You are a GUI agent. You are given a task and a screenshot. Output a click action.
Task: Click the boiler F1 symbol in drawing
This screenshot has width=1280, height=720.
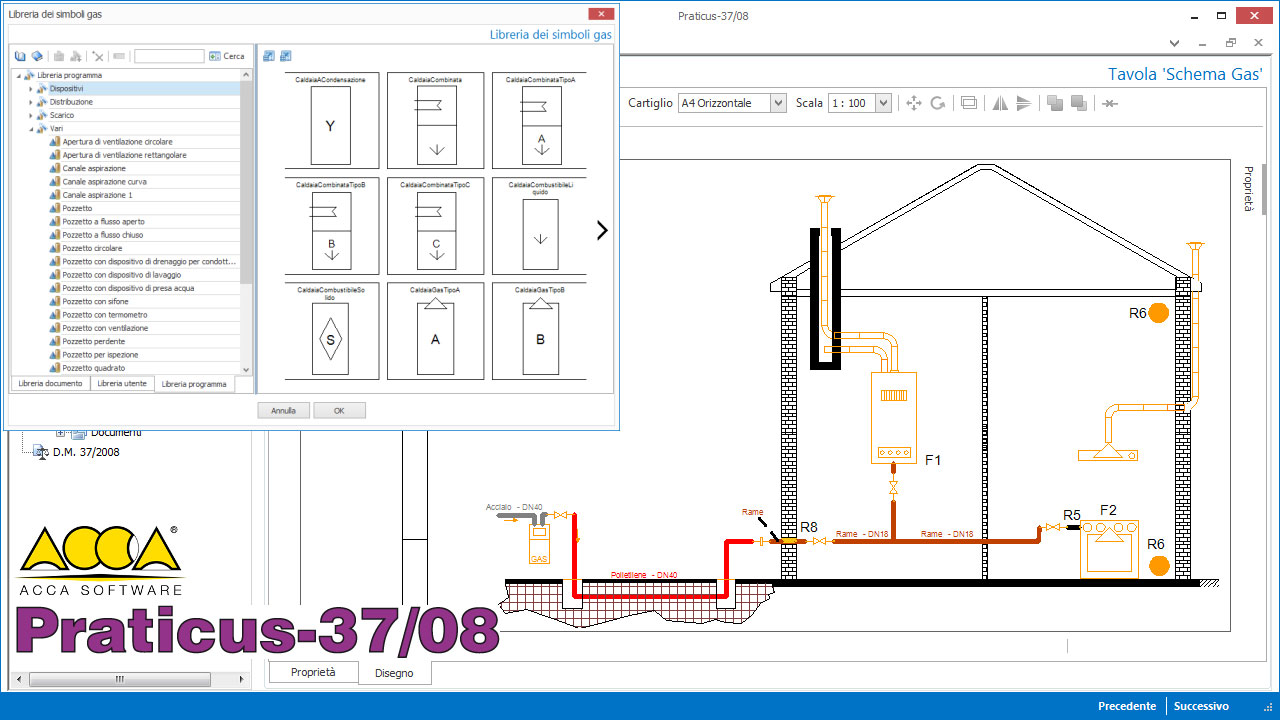893,417
